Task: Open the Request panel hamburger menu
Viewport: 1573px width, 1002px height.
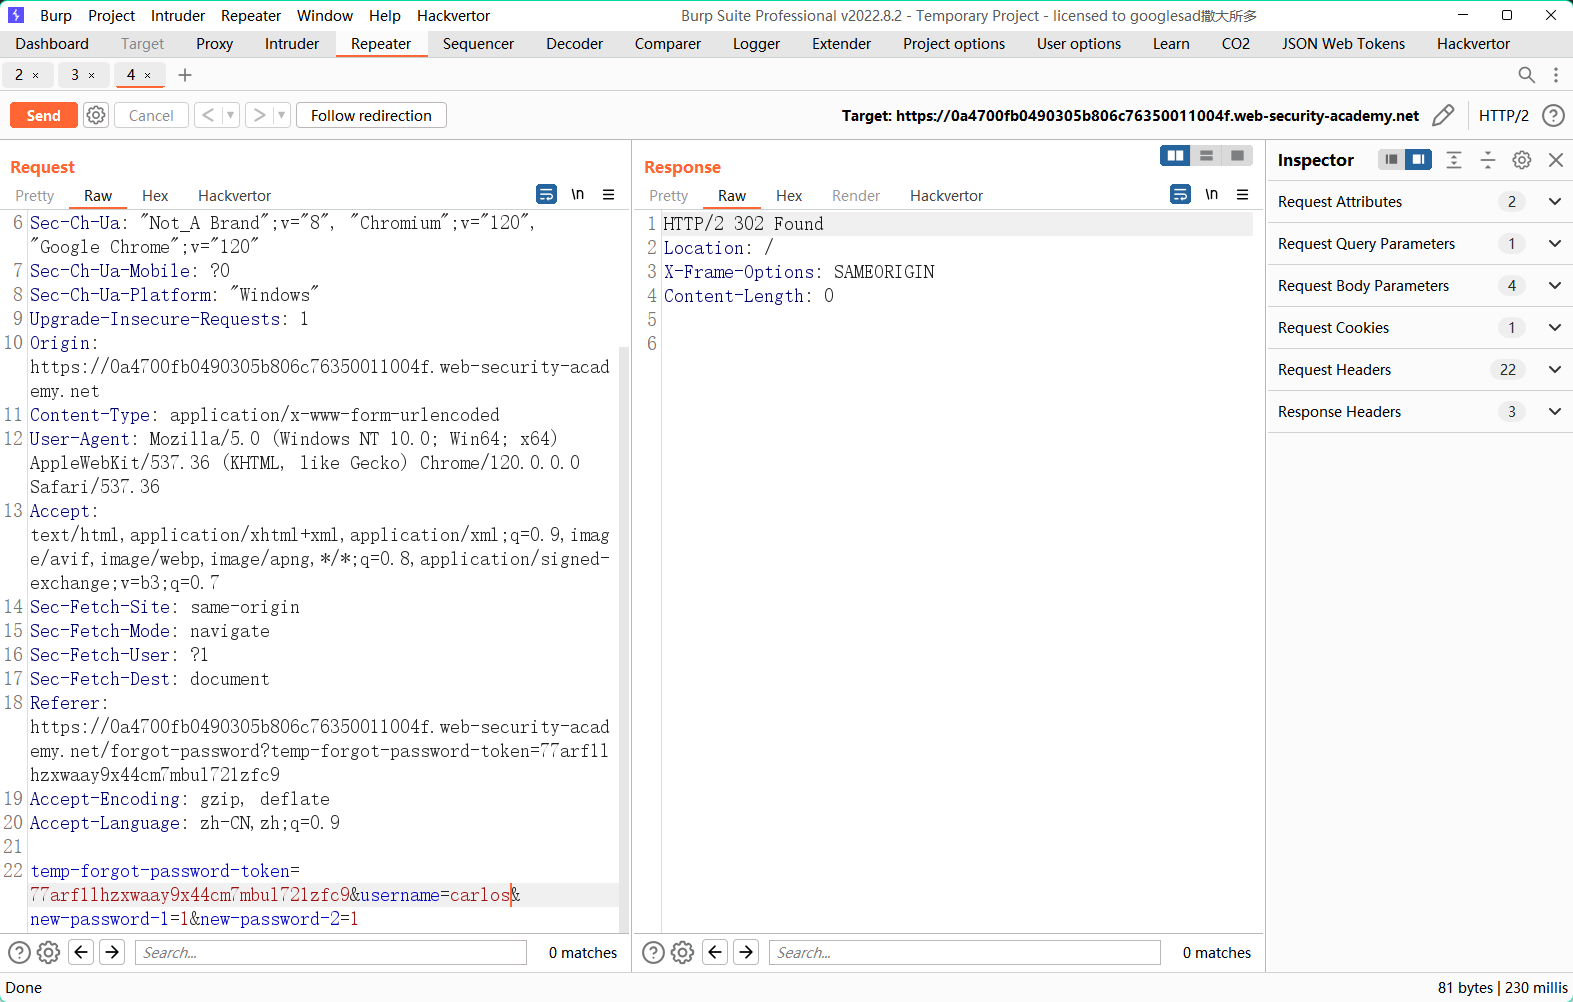Action: [x=608, y=194]
